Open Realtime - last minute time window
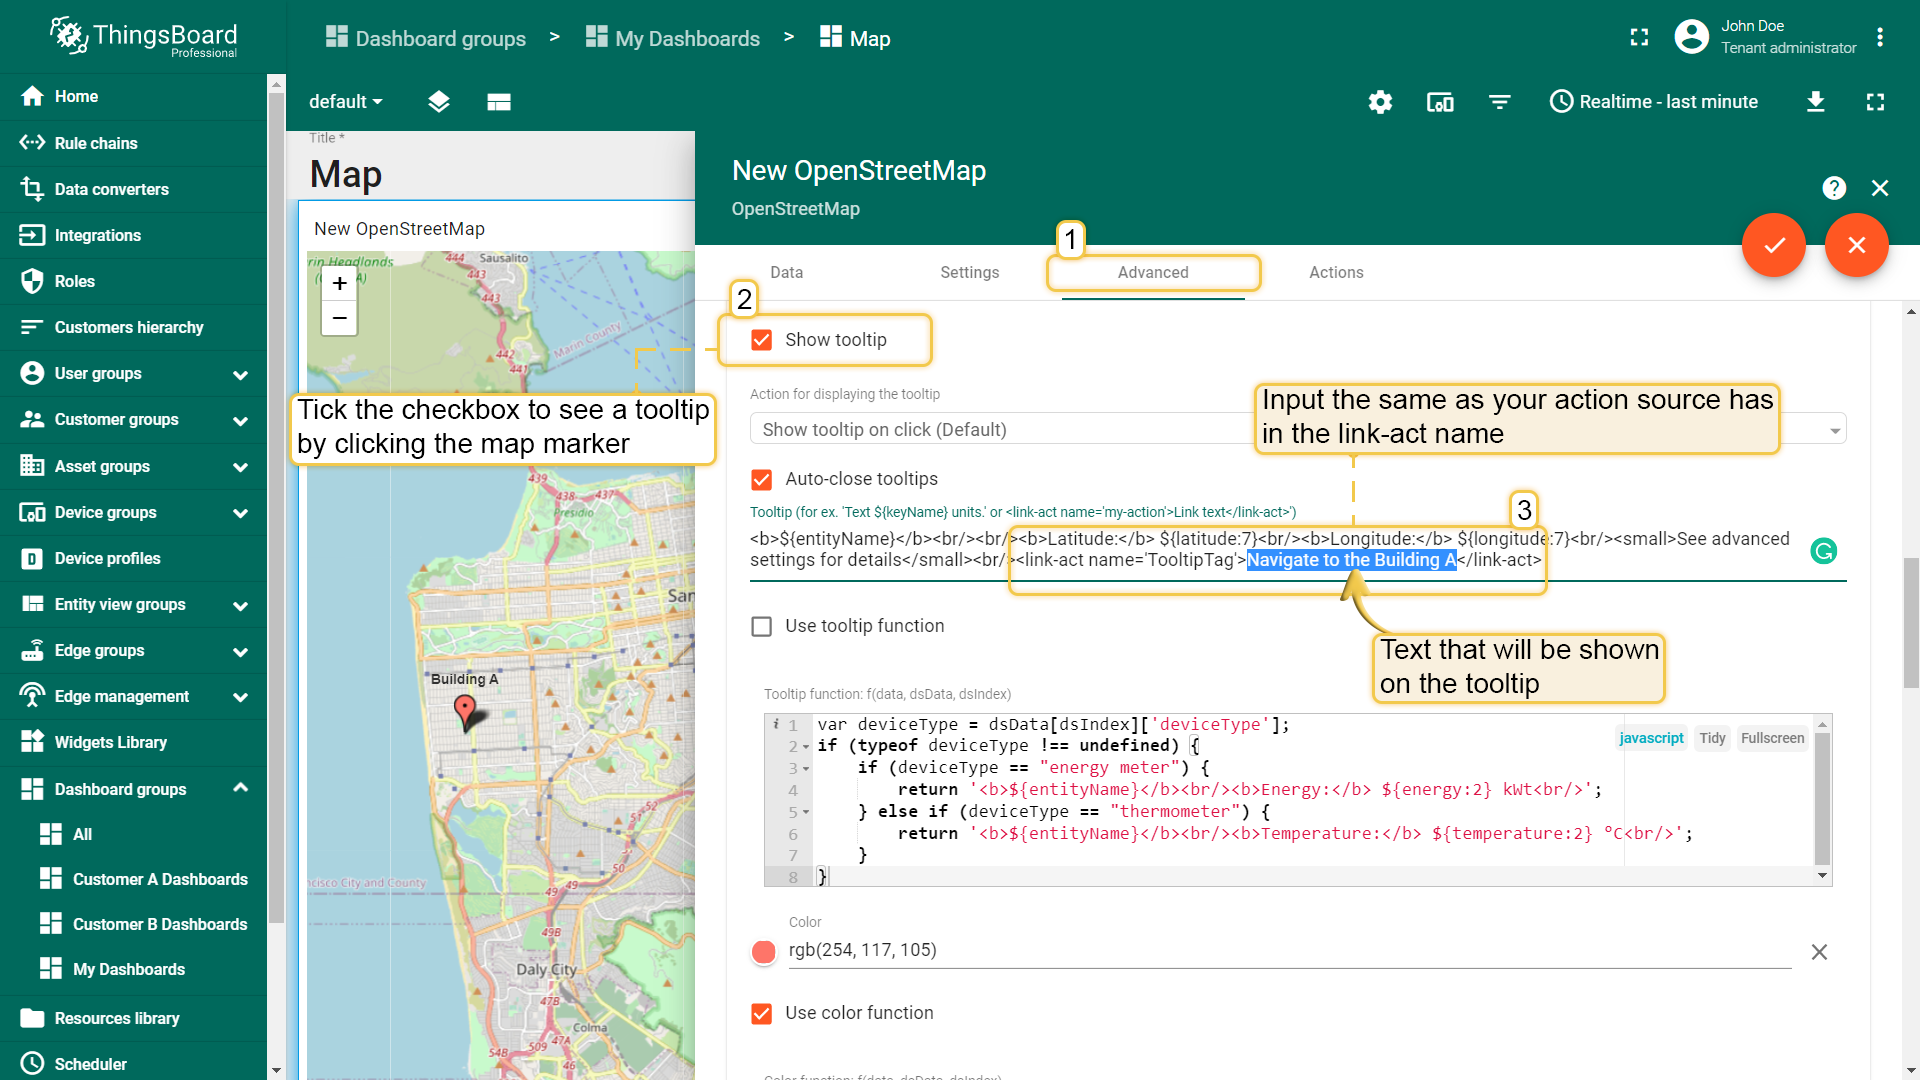The image size is (1920, 1080). pyautogui.click(x=1654, y=102)
